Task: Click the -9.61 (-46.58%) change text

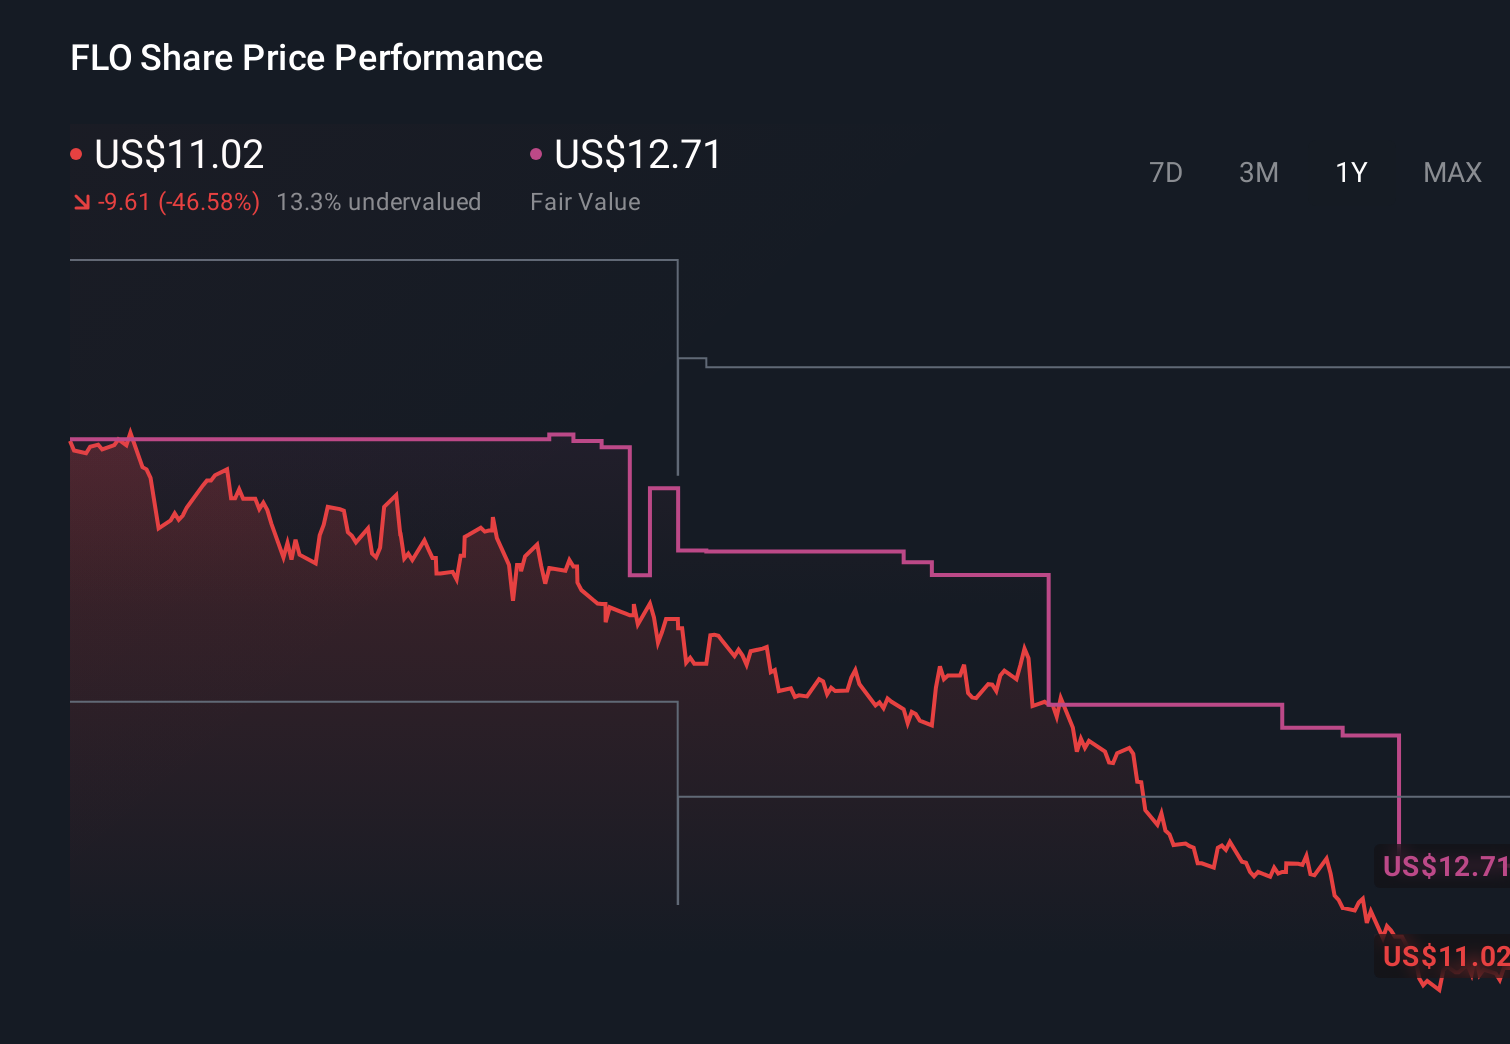Action: [177, 201]
